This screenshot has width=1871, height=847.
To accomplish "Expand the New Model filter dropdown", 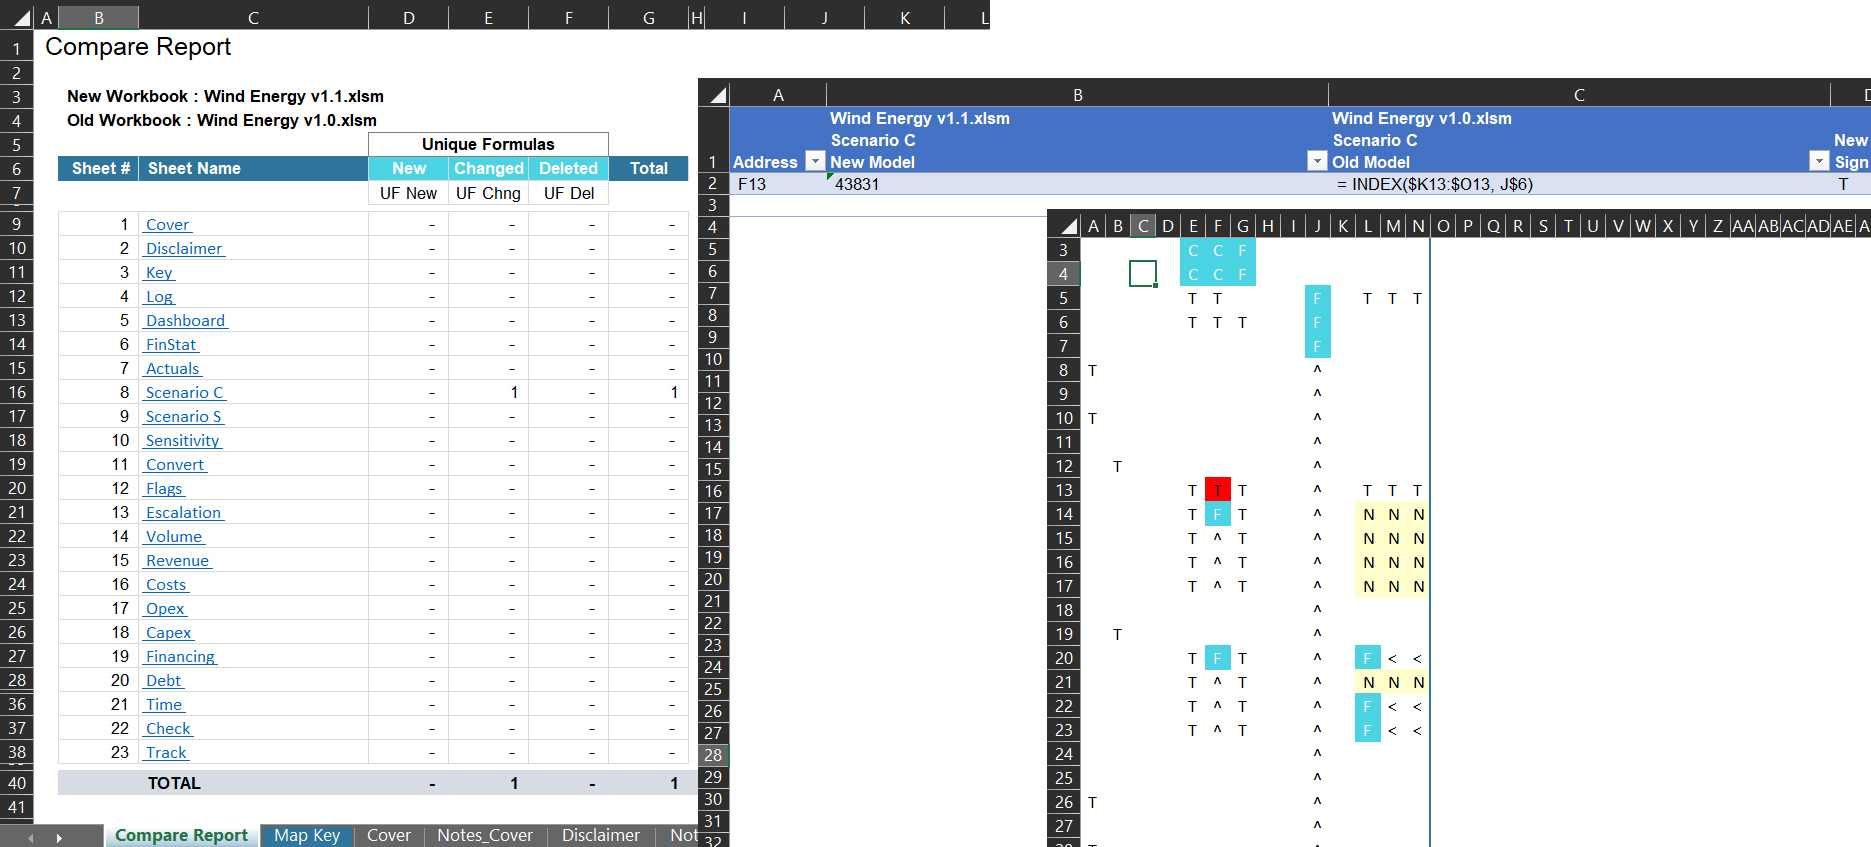I will [1316, 162].
